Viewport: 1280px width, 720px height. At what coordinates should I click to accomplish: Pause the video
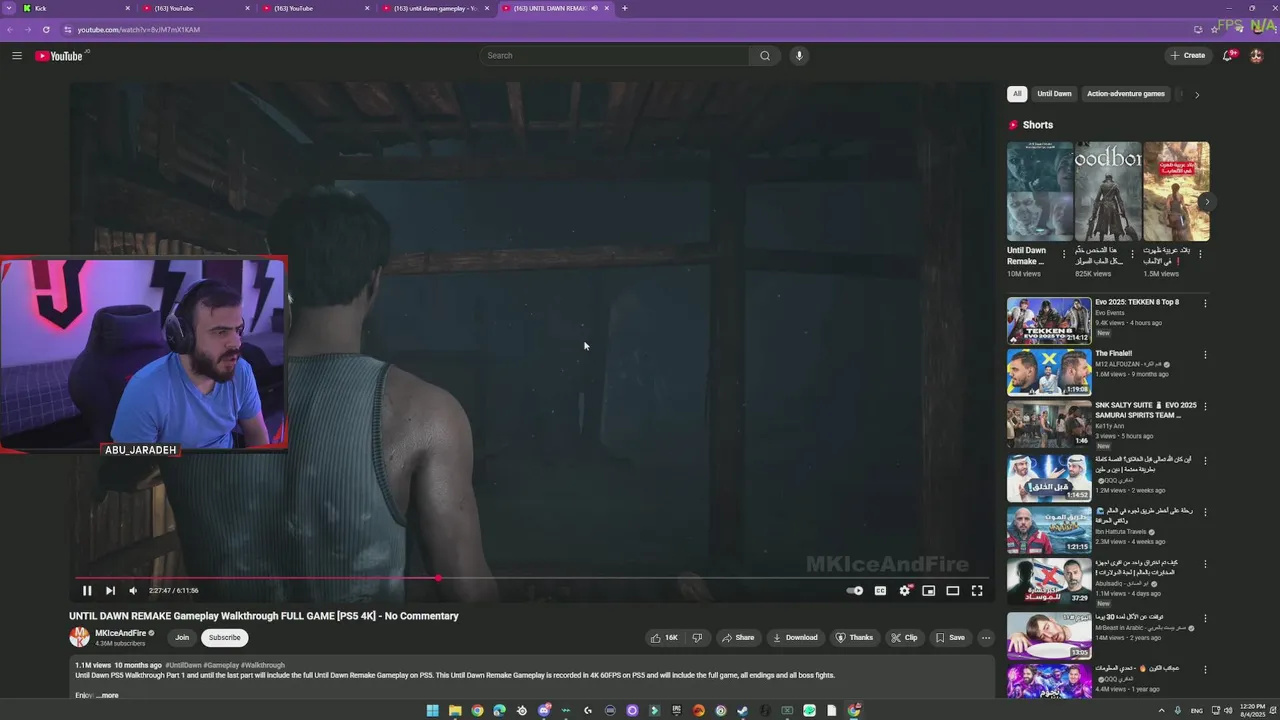[x=87, y=591]
